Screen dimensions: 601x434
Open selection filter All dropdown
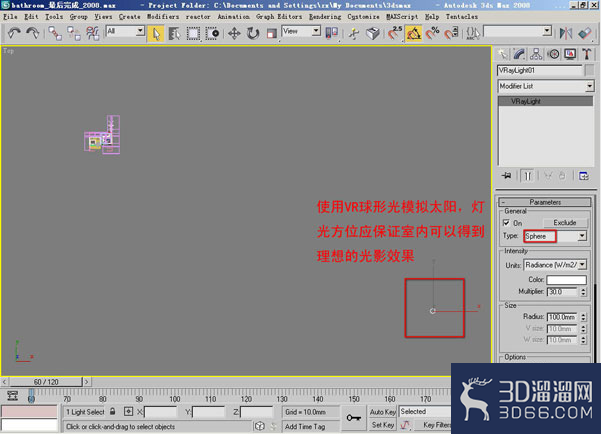(x=125, y=31)
